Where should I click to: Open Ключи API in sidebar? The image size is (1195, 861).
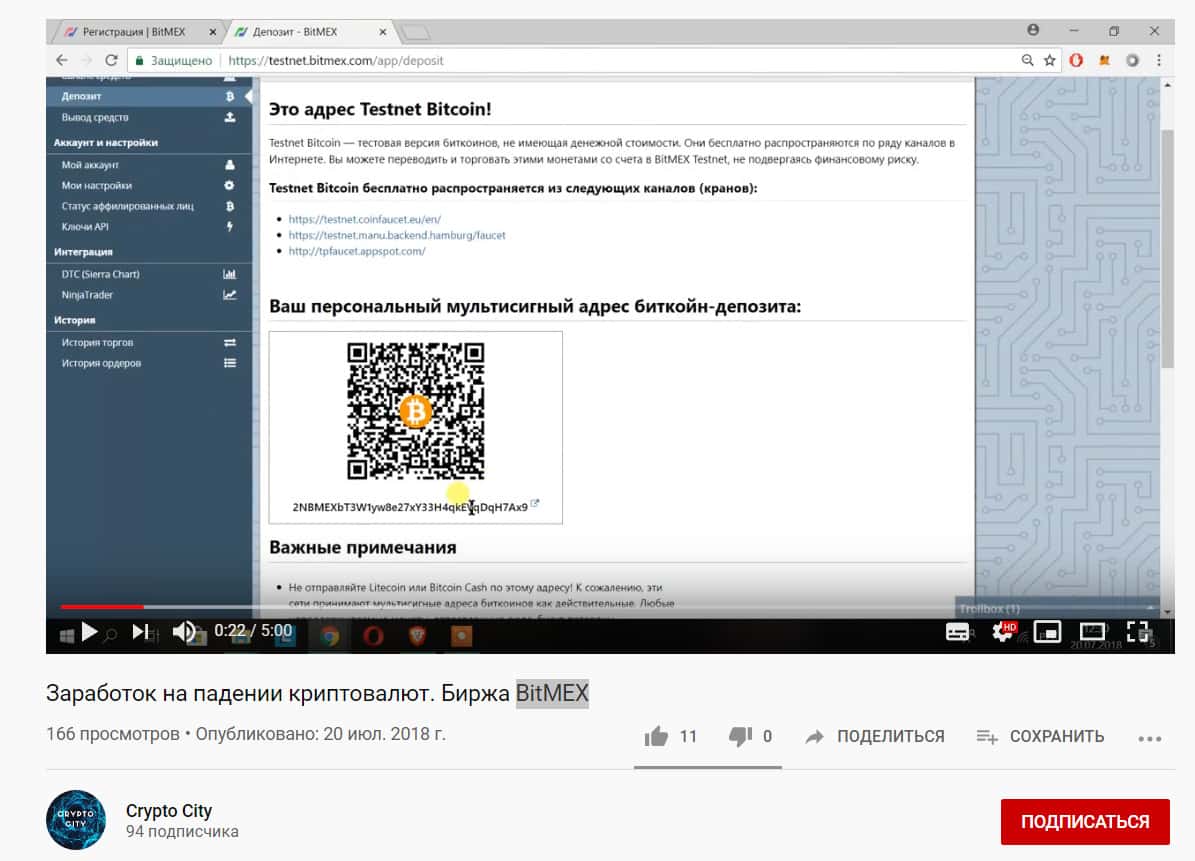pos(149,226)
